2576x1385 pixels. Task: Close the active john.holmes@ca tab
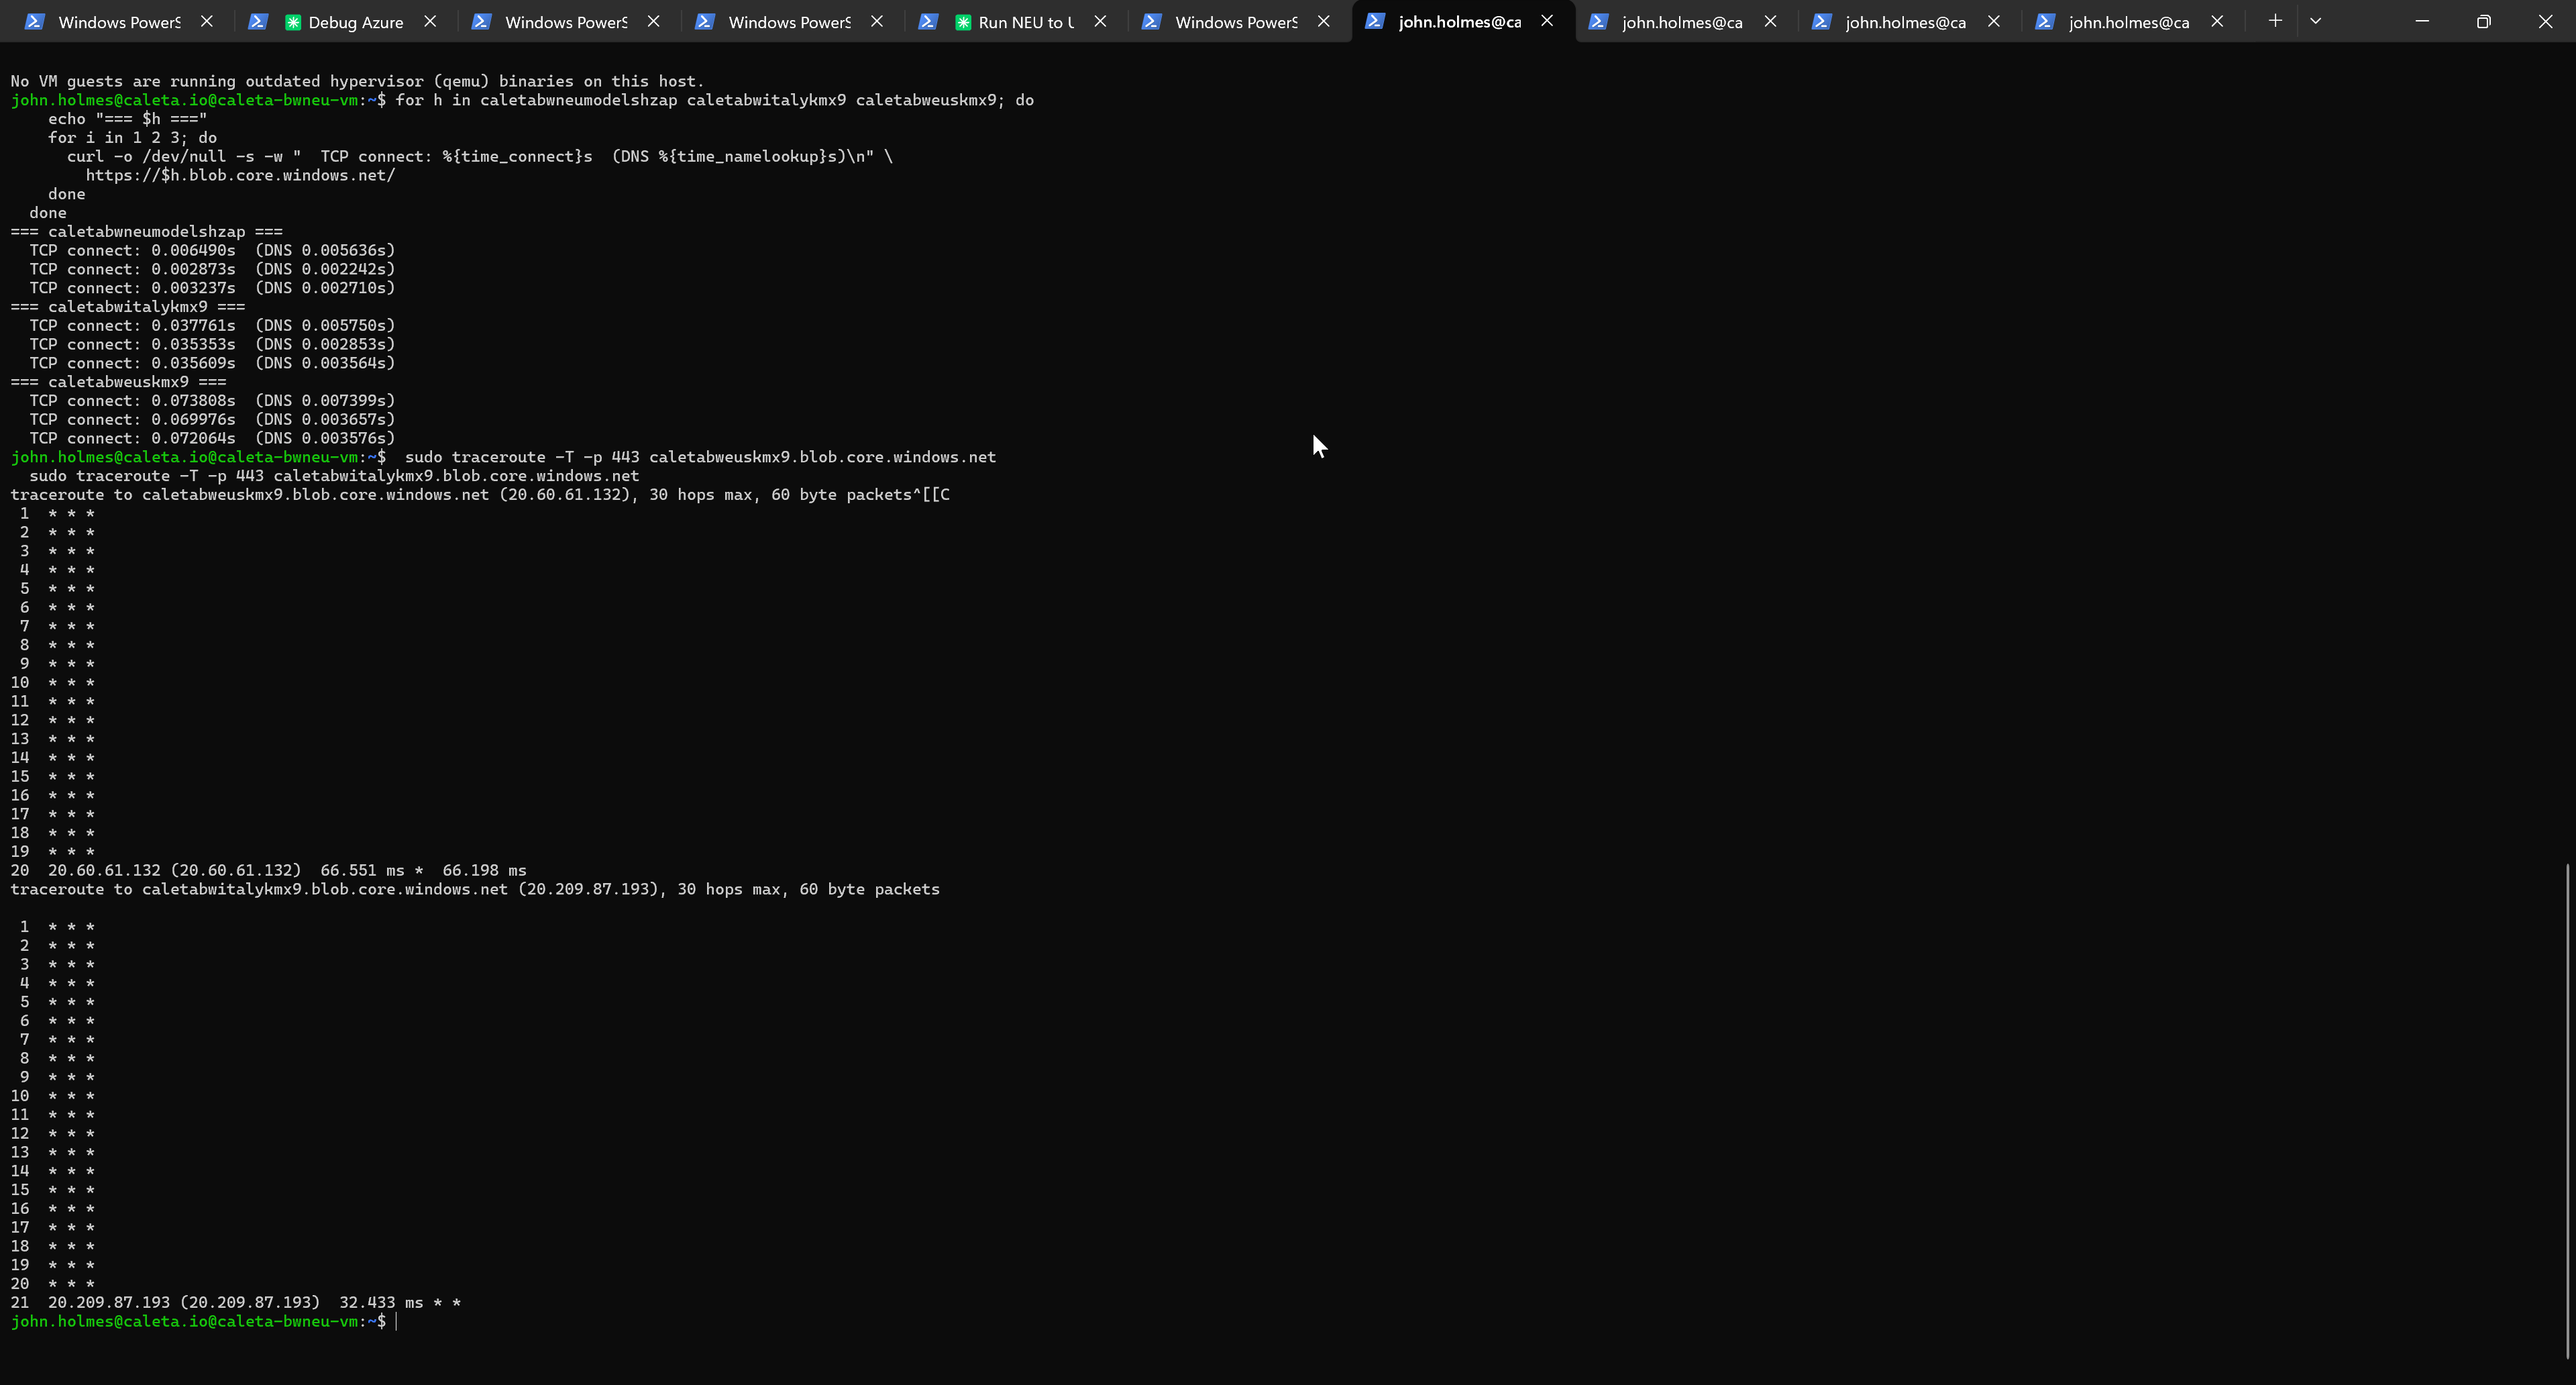[1547, 21]
